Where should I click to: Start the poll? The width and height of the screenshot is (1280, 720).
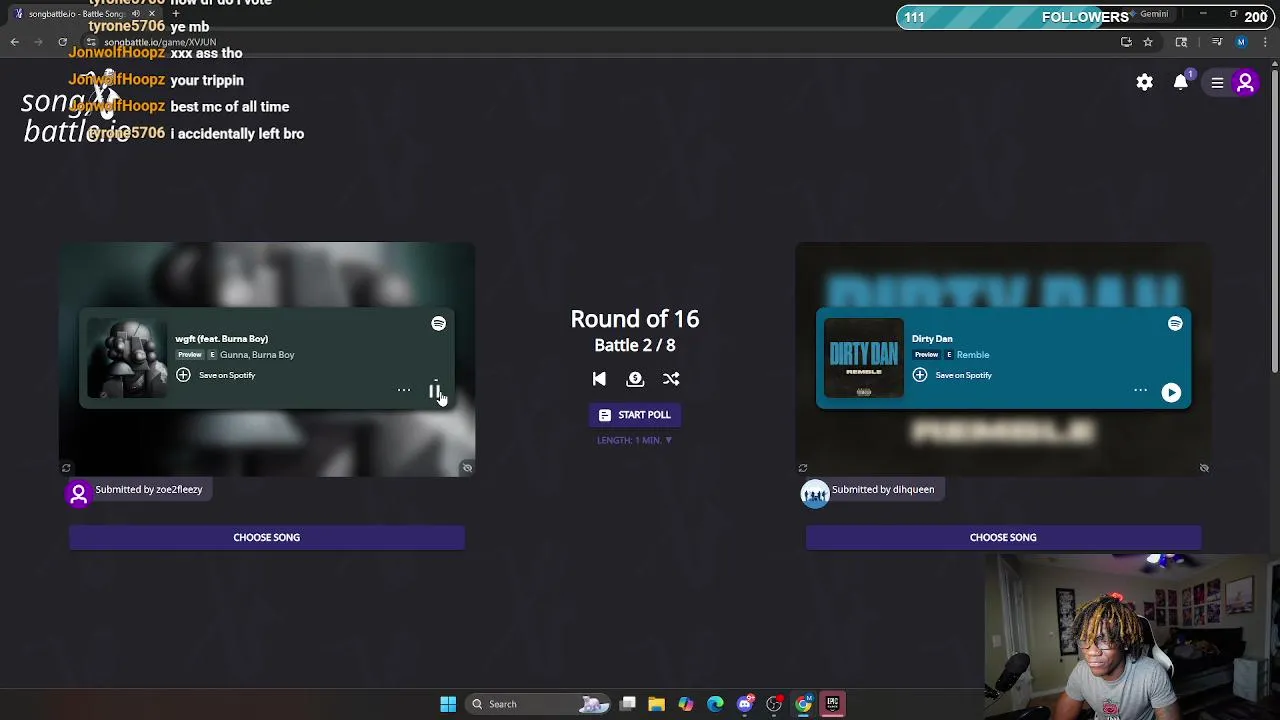(x=635, y=415)
